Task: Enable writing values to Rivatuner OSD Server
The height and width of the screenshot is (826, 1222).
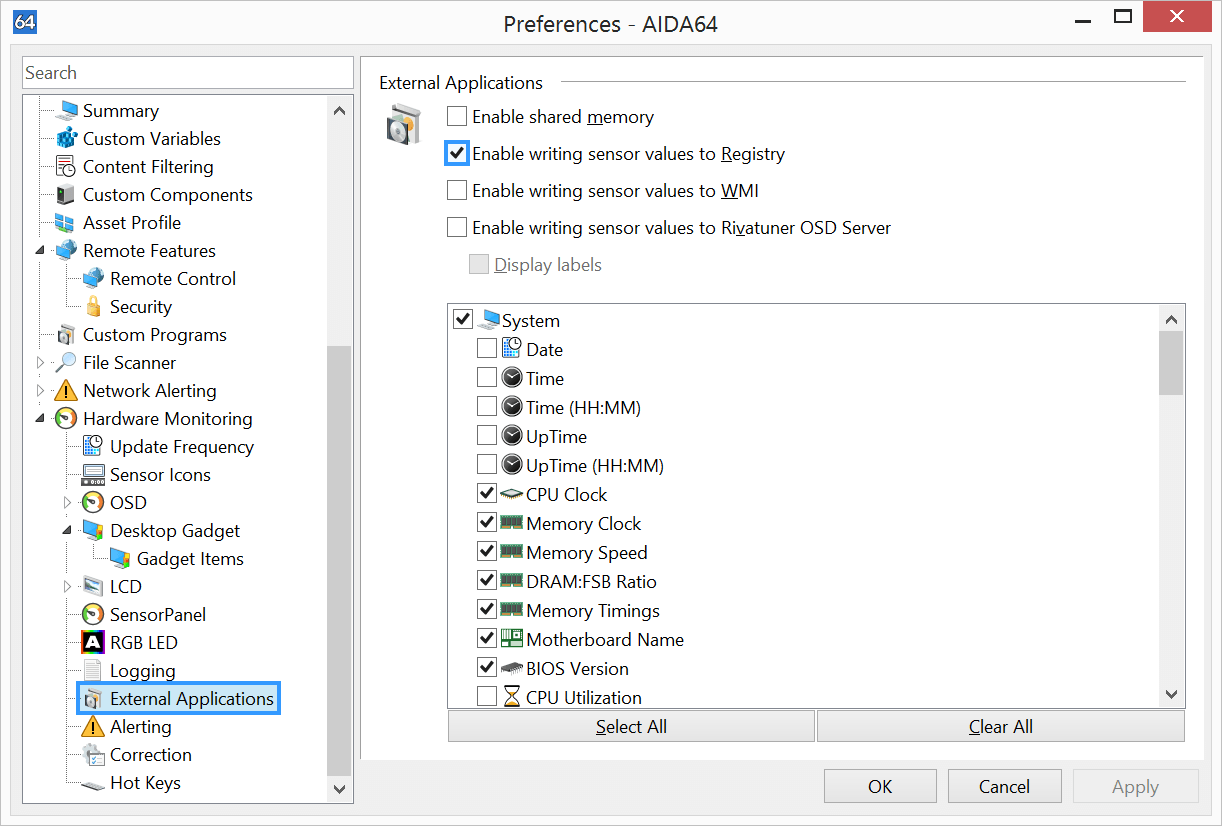Action: pyautogui.click(x=457, y=228)
